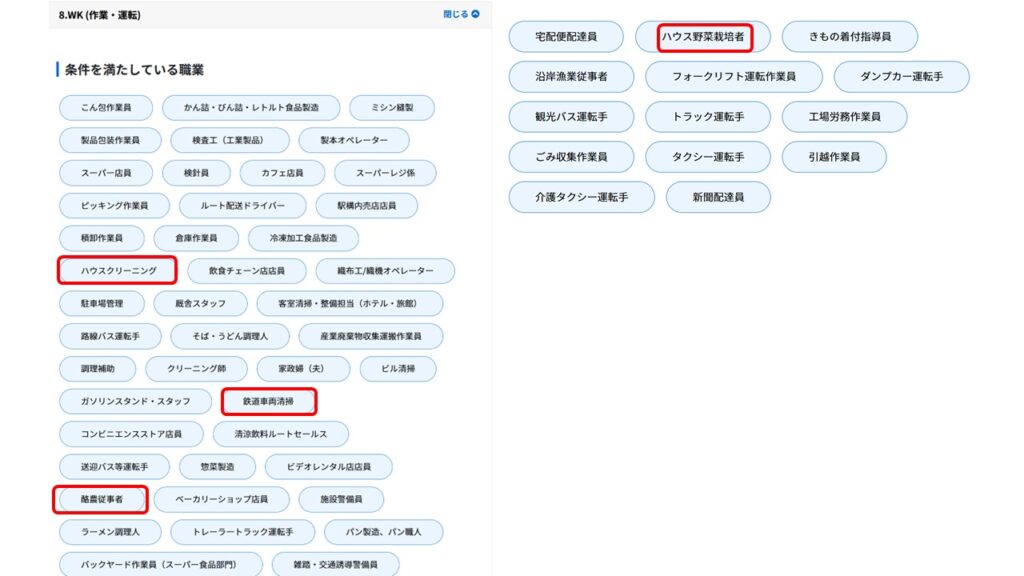Collapse section with 閉じる chevron icon
Viewport: 1024px width, 576px height.
point(461,14)
